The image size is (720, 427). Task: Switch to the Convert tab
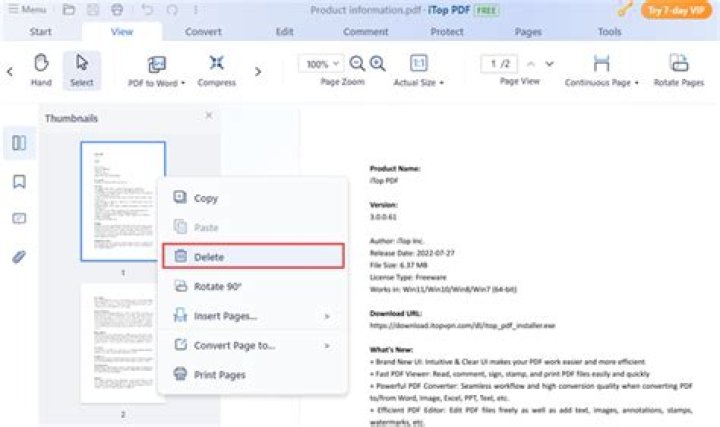(x=203, y=32)
